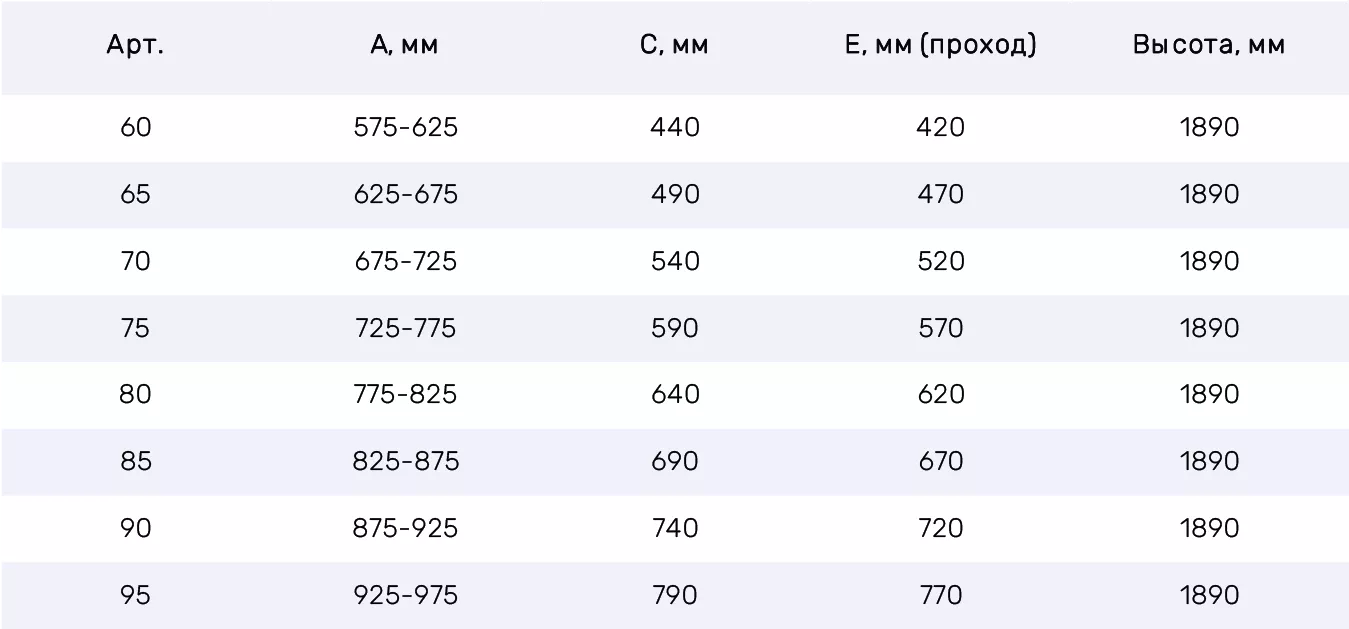
Task: Select the "А, мм" column header
Action: (x=404, y=45)
